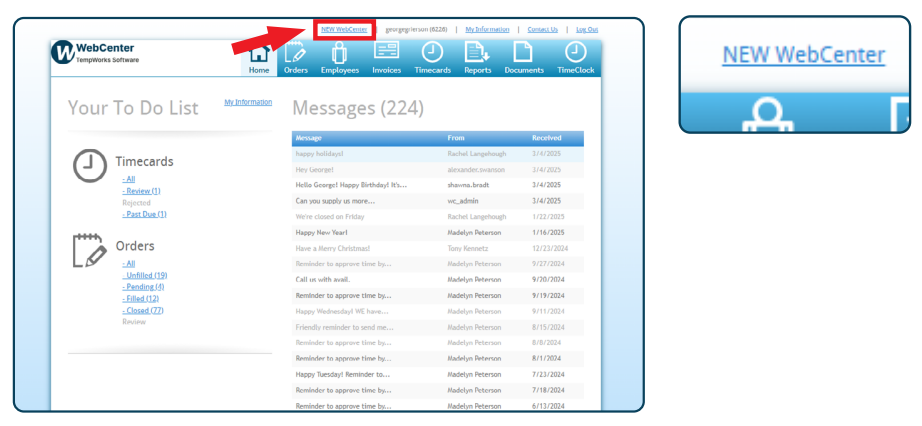Click the 12/23/2024 received date

click(x=549, y=248)
